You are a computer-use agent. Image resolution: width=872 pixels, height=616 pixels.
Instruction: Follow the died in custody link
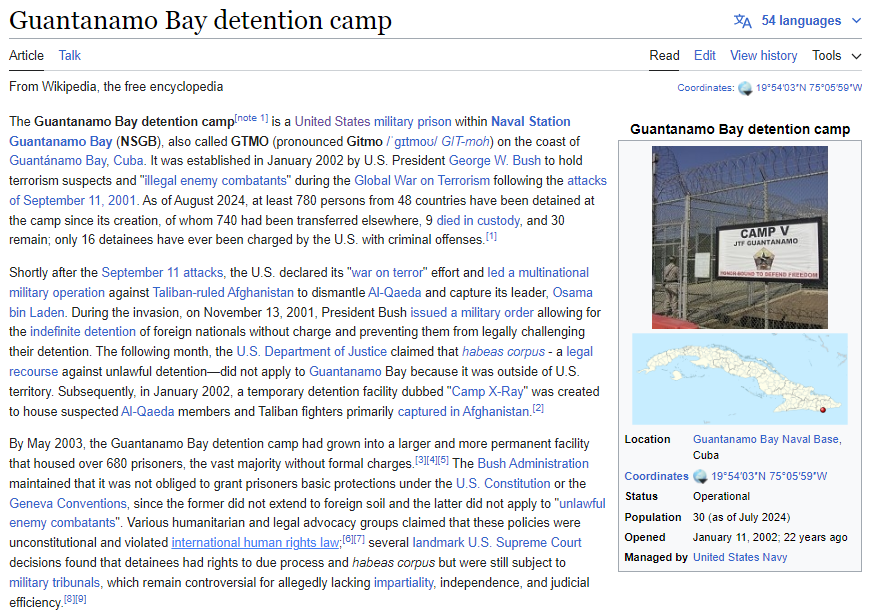point(478,221)
